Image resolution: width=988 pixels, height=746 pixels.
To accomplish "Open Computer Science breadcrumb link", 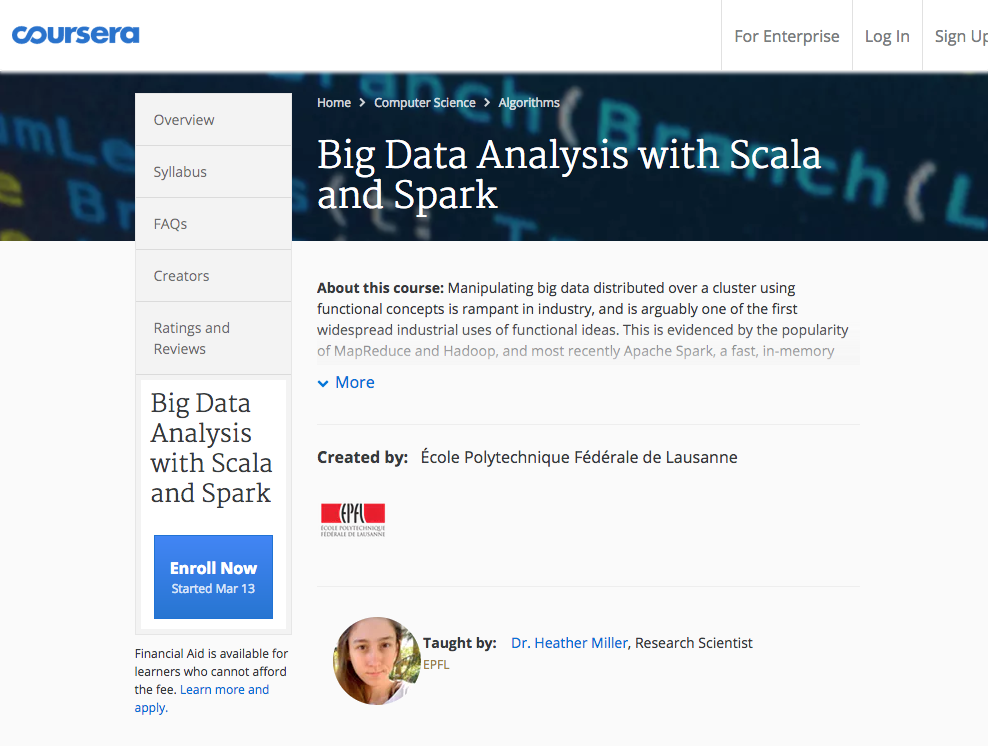I will [425, 103].
